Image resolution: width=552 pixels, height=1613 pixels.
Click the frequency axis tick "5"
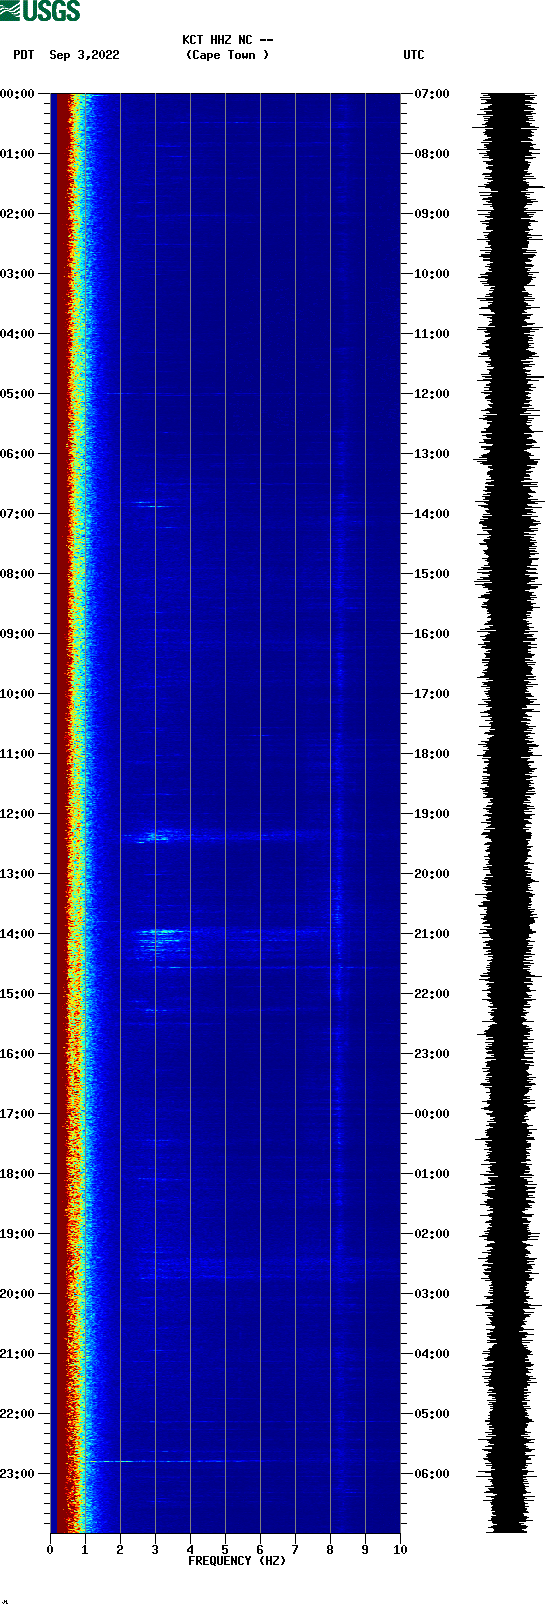point(225,1550)
